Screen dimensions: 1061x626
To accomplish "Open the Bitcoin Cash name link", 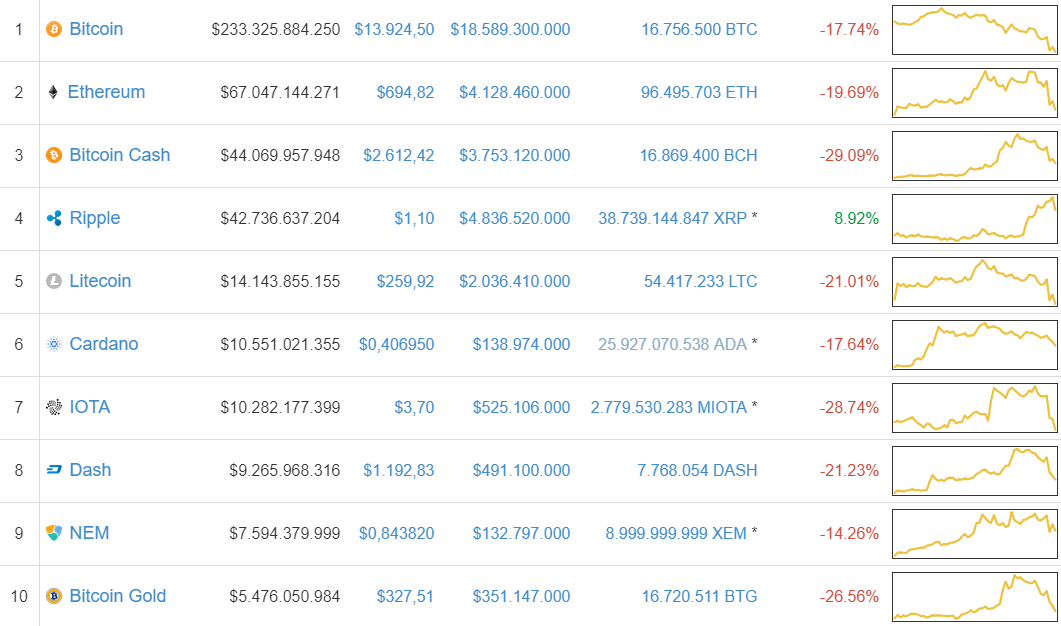I will [x=120, y=155].
